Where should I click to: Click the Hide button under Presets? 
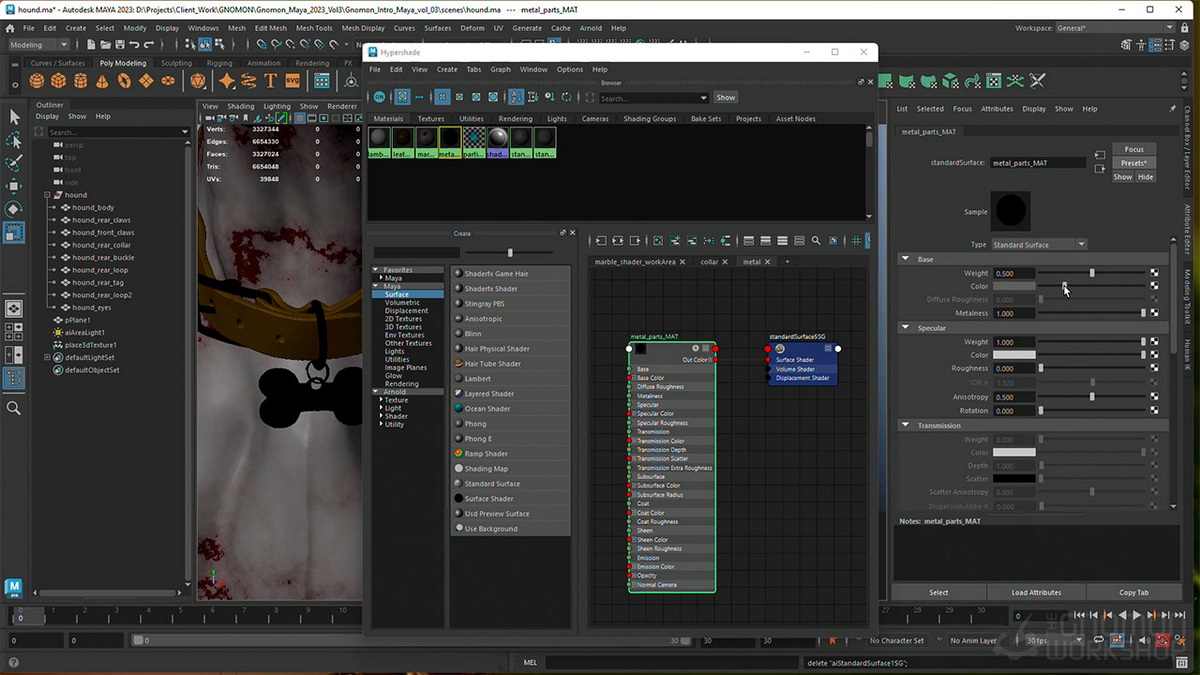1146,177
